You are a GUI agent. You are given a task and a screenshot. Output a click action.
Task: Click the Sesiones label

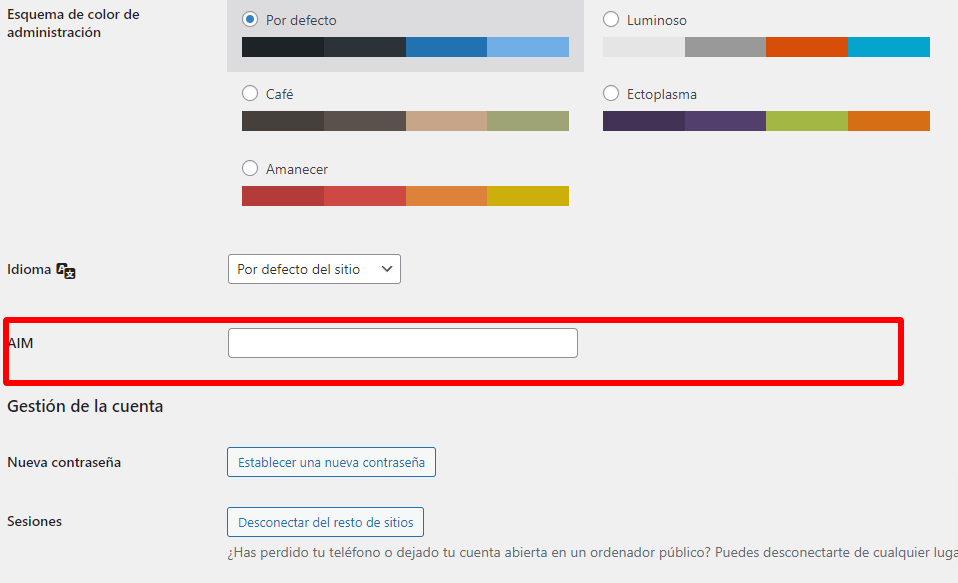pyautogui.click(x=34, y=521)
